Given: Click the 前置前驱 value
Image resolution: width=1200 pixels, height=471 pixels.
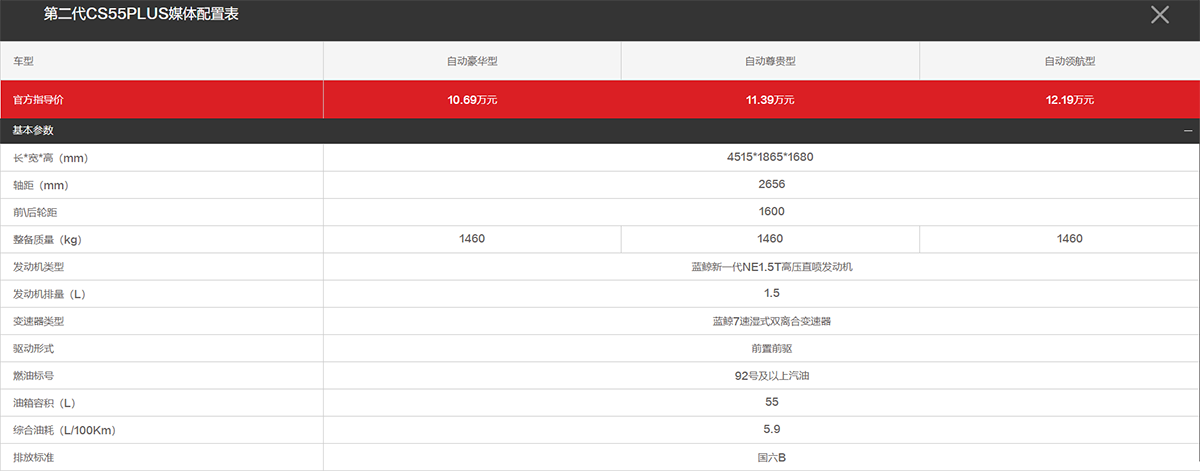Looking at the screenshot, I should click(x=770, y=348).
